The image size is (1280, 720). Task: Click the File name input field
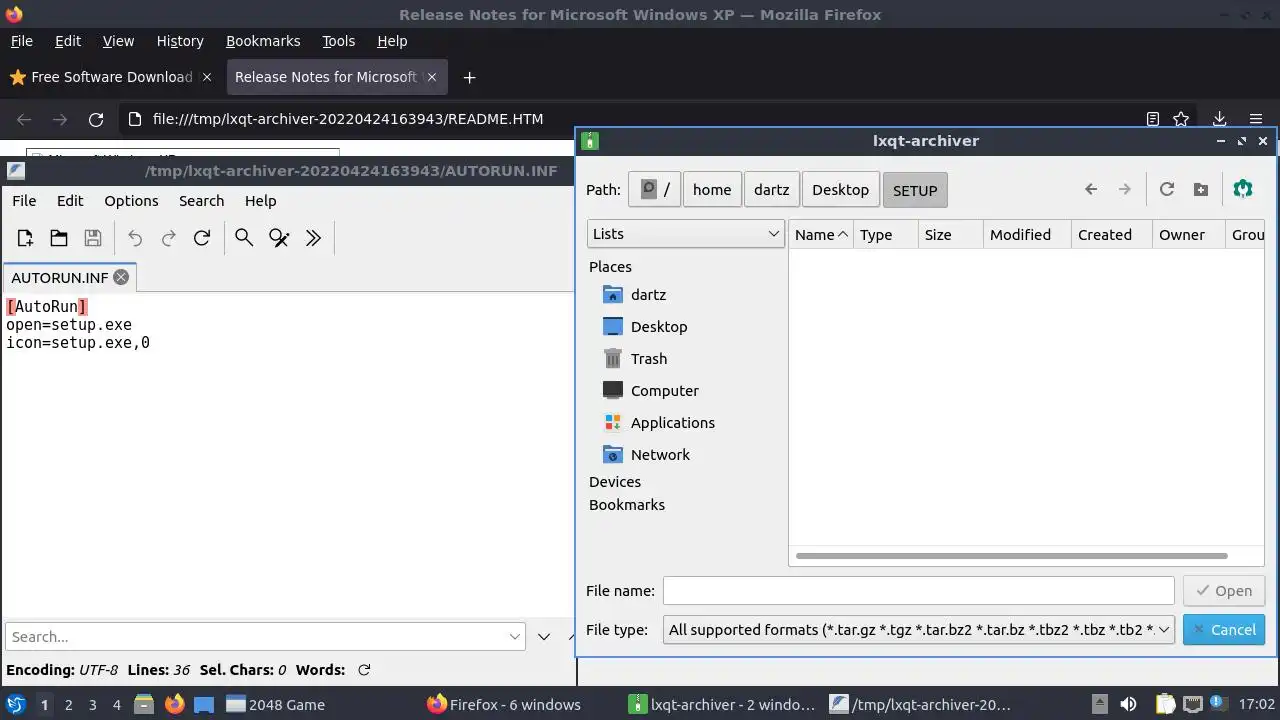point(918,591)
